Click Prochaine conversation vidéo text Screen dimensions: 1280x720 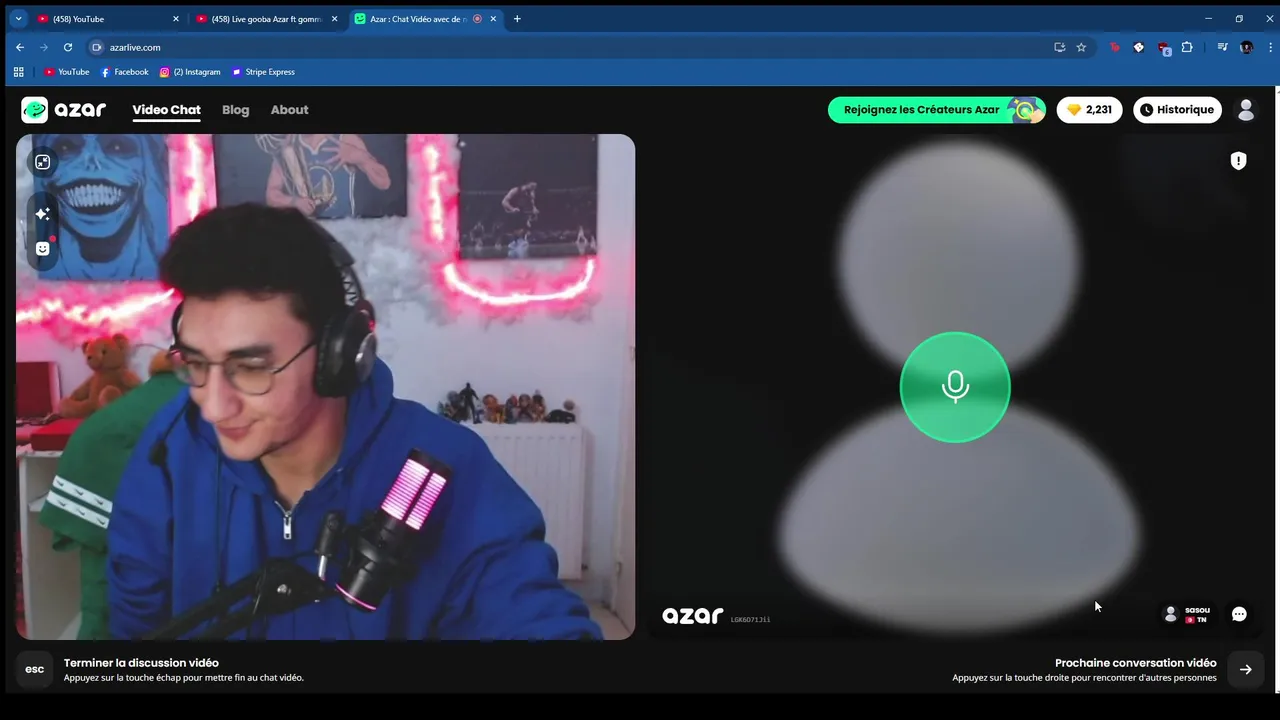[x=1135, y=663]
